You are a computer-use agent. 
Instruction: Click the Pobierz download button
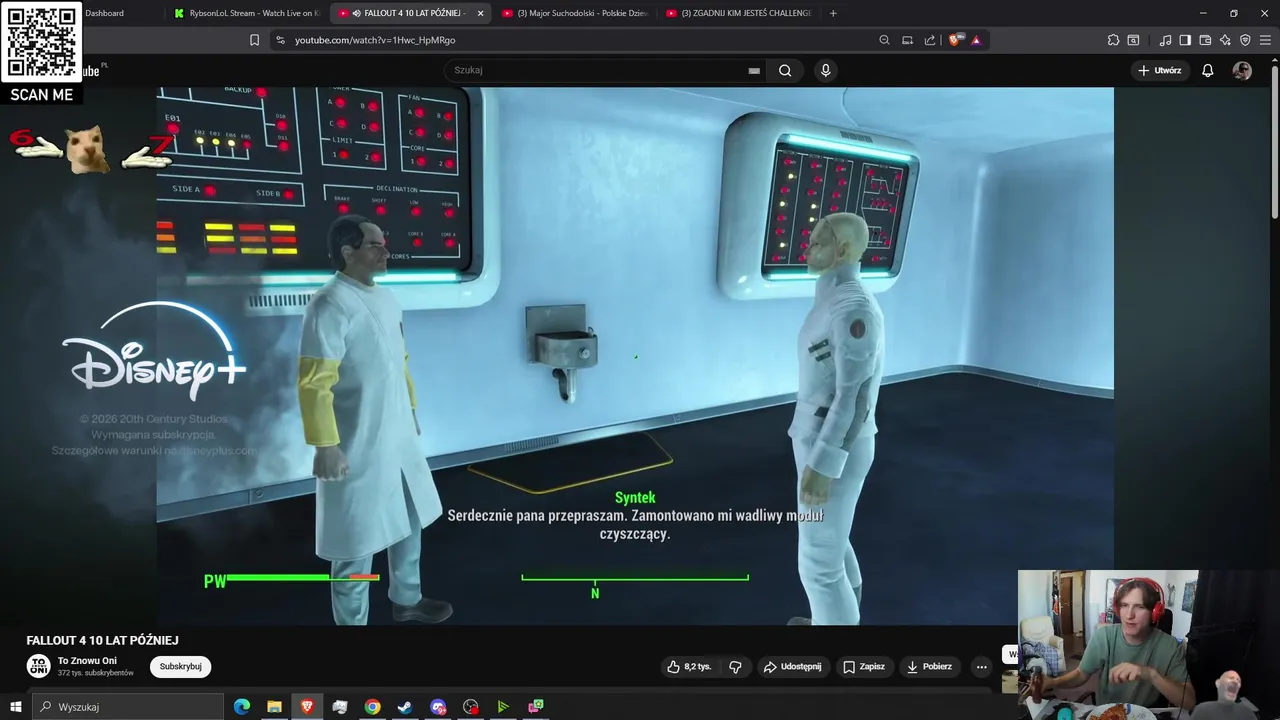[x=928, y=666]
